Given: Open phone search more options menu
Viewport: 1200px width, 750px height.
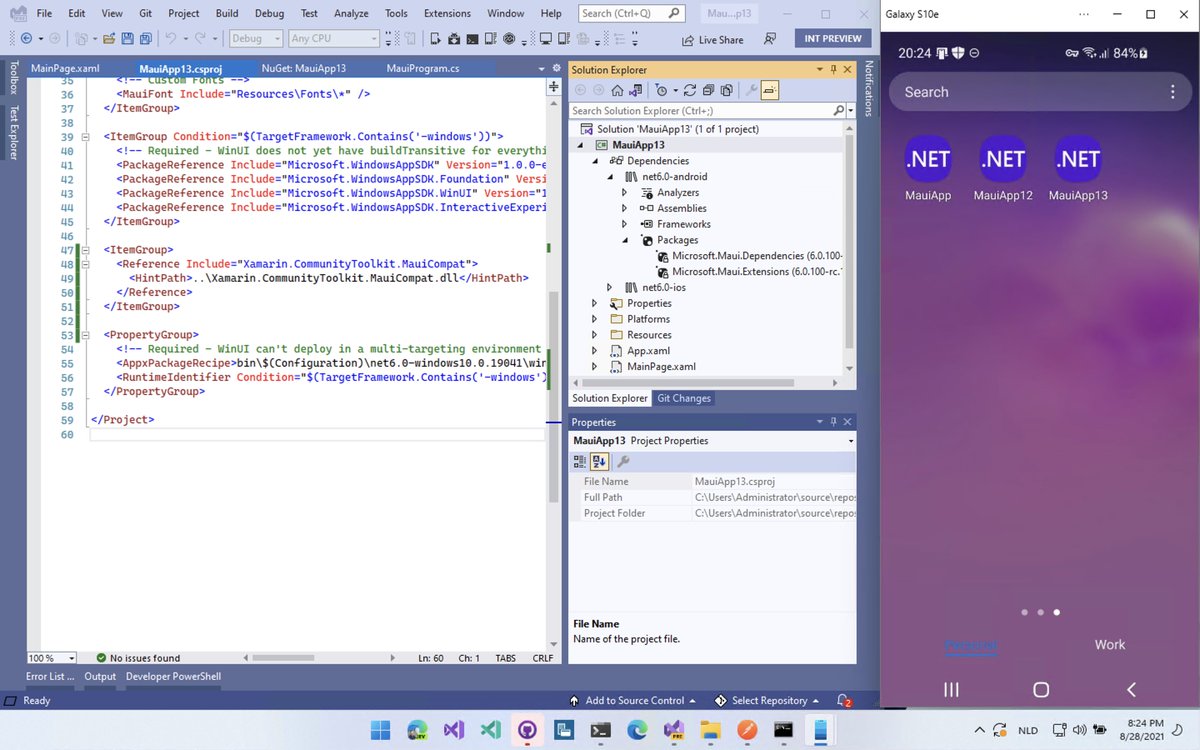Looking at the screenshot, I should (x=1172, y=92).
